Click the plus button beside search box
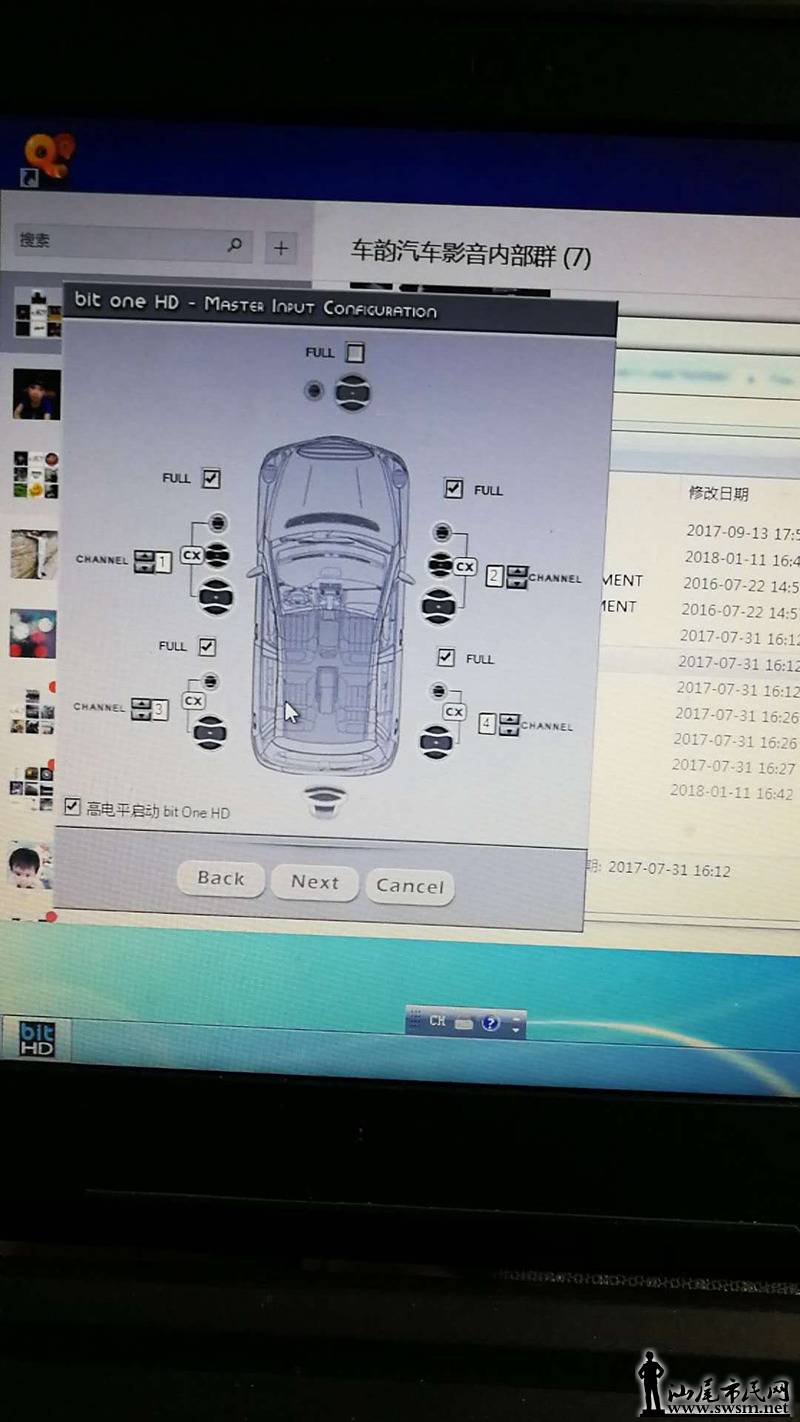Viewport: 800px width, 1422px height. 281,248
